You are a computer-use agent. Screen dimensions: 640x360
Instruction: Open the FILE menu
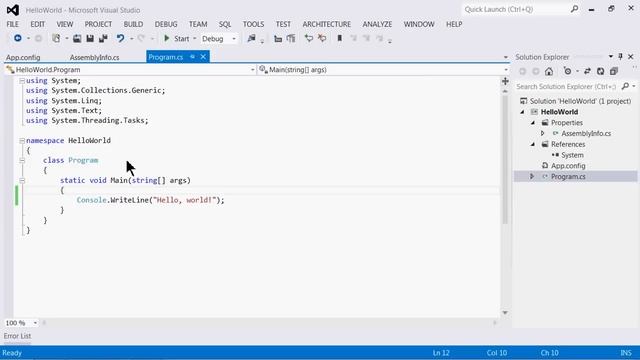13,24
